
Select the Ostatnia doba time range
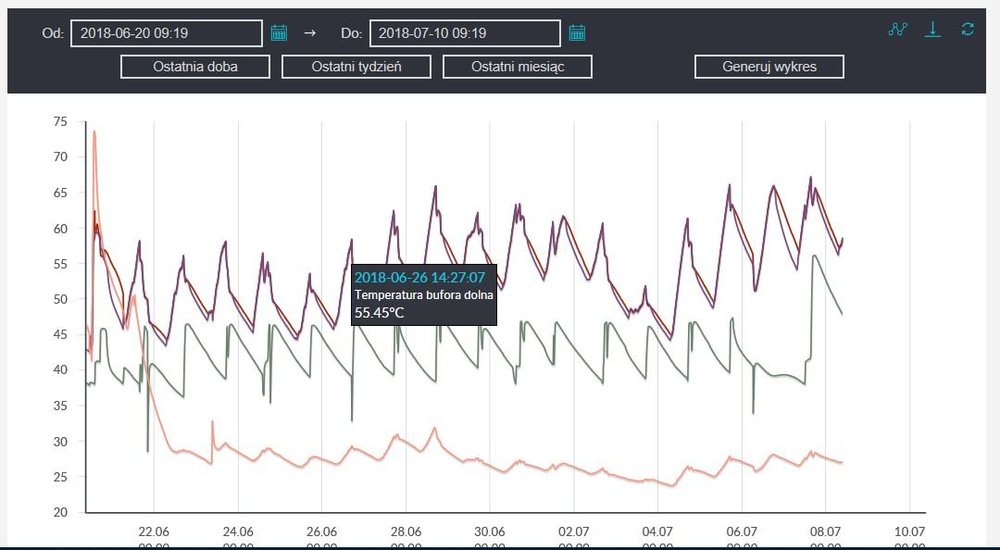click(x=196, y=67)
